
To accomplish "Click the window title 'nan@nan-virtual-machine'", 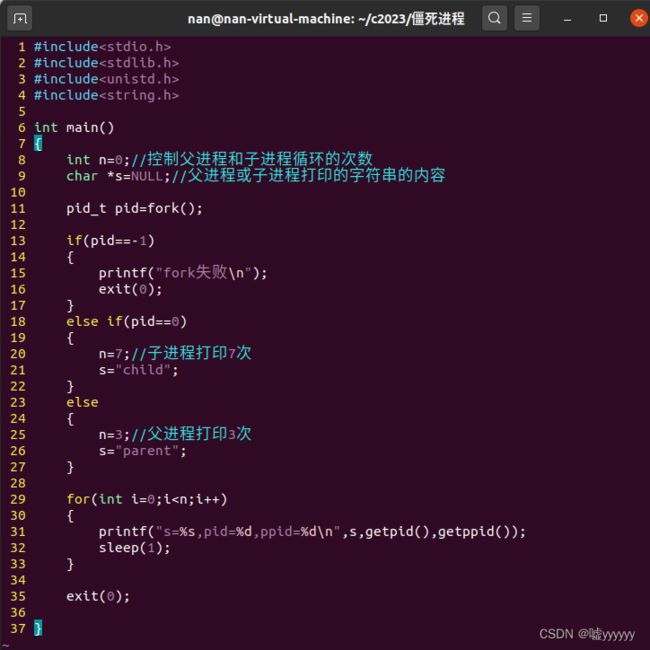I will click(x=271, y=19).
